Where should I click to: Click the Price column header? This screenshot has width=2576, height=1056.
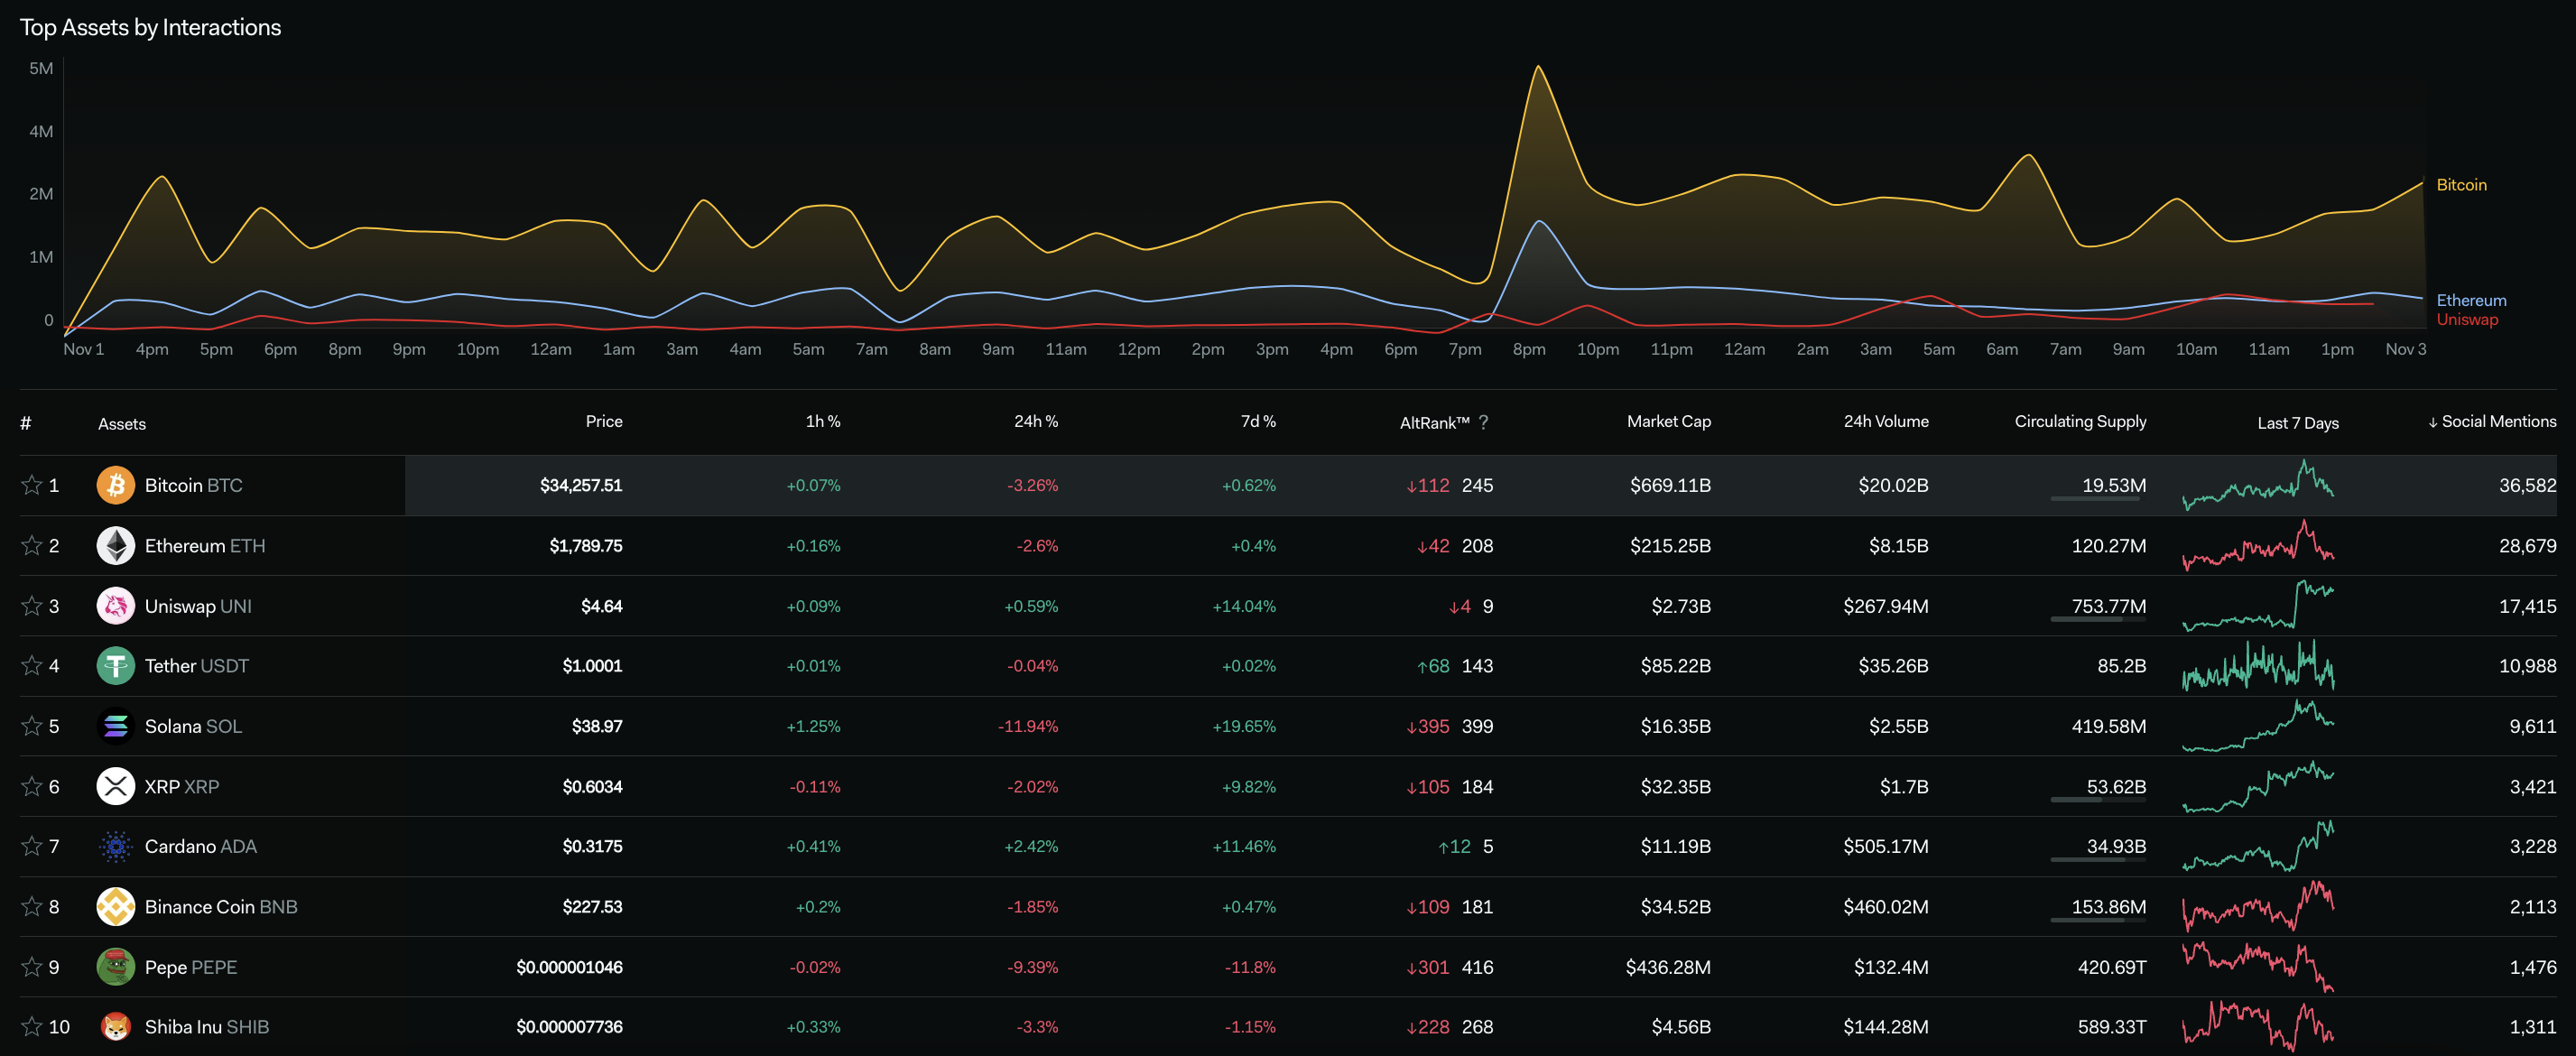click(603, 422)
